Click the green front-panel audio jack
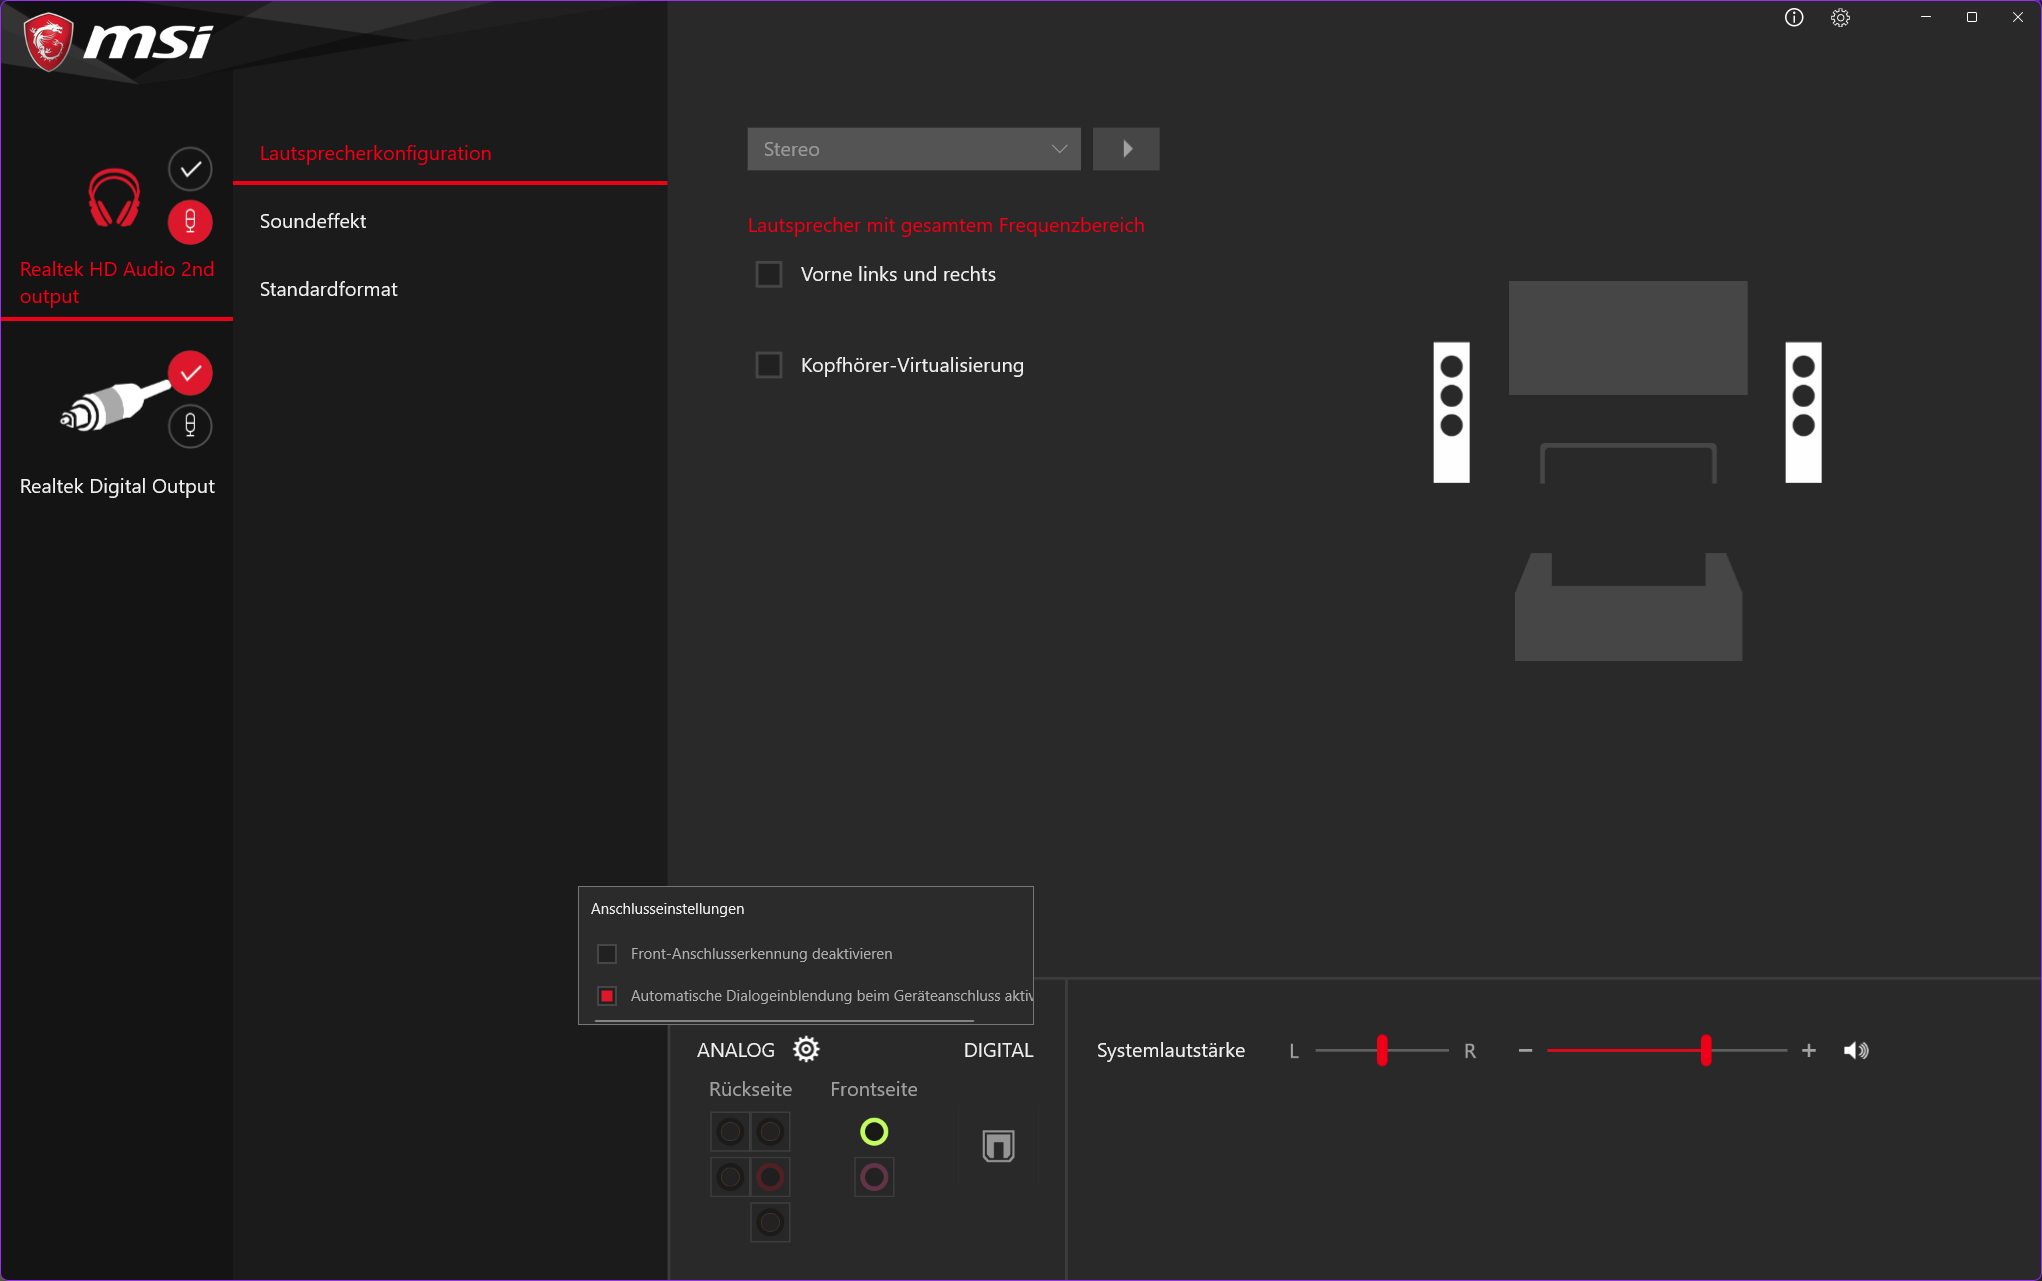The height and width of the screenshot is (1281, 2042). [x=874, y=1131]
